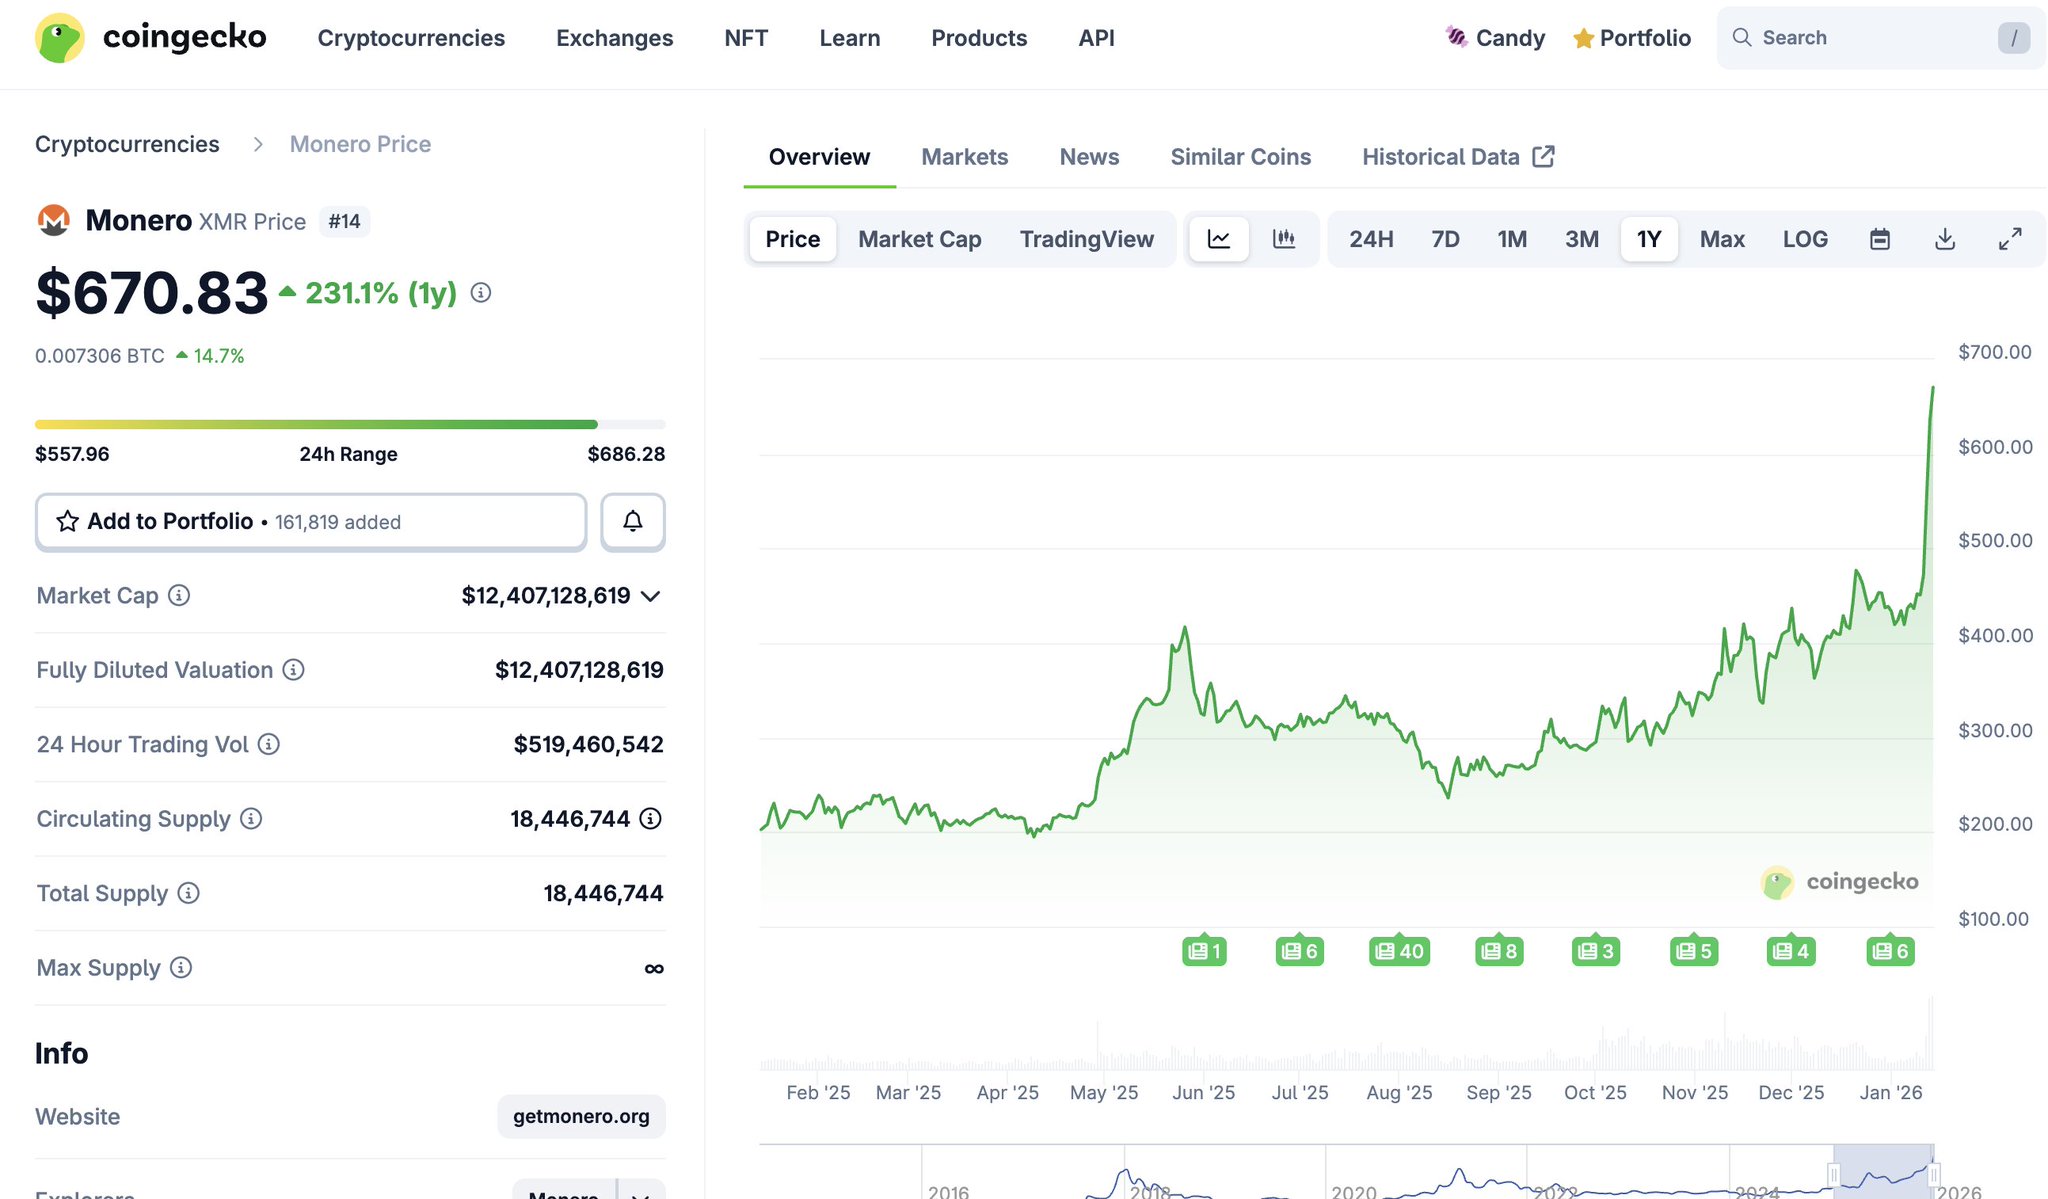Expand chart to fullscreen
Image resolution: width=2048 pixels, height=1199 pixels.
[x=2009, y=239]
